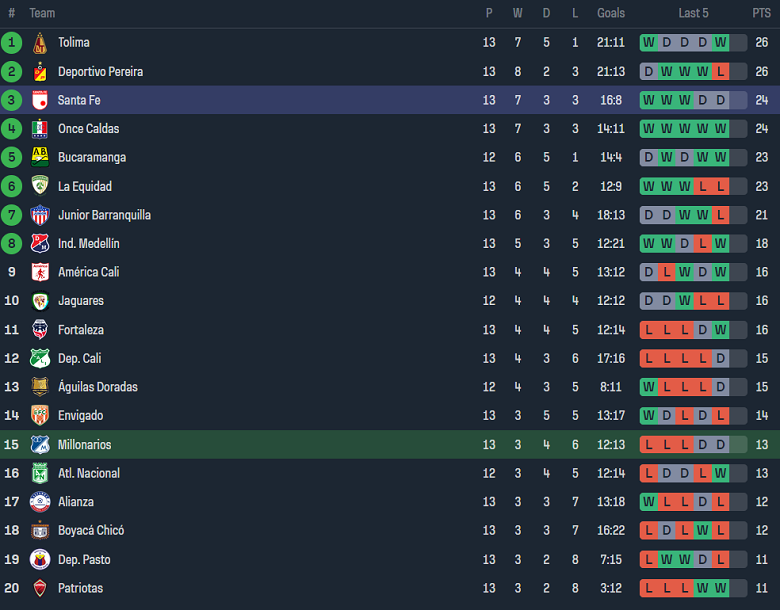The image size is (780, 610).
Task: Click the rank 1 position badge
Action: click(12, 43)
